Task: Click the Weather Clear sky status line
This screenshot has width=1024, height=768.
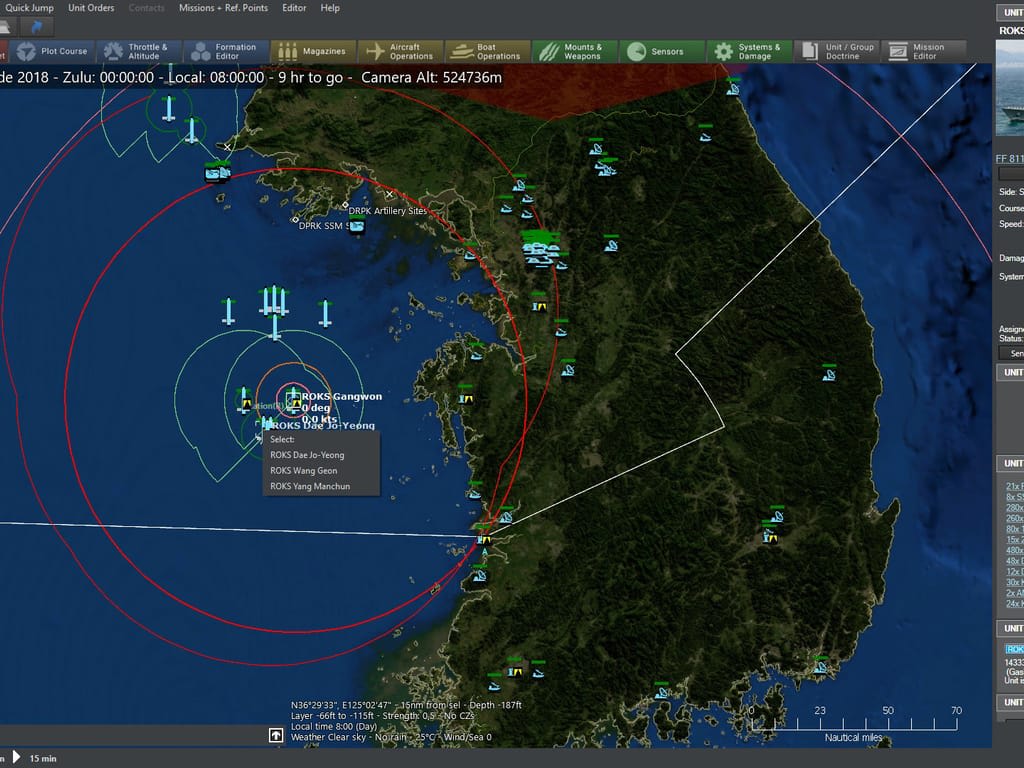Action: click(391, 737)
